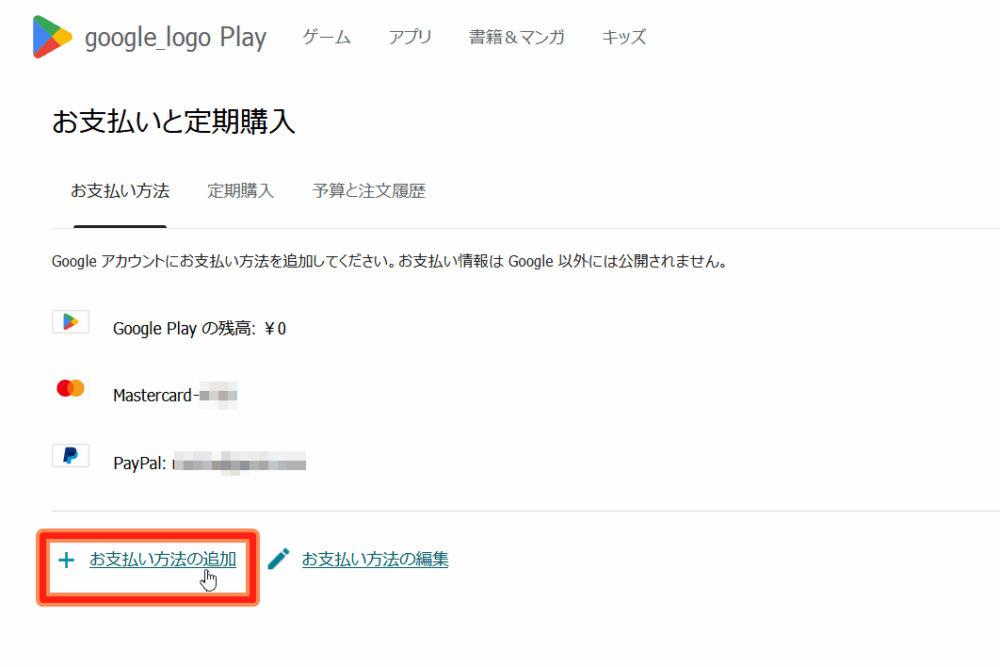Image resolution: width=1000 pixels, height=667 pixels.
Task: Open the お支払い方法の追加 link
Action: pyautogui.click(x=162, y=559)
